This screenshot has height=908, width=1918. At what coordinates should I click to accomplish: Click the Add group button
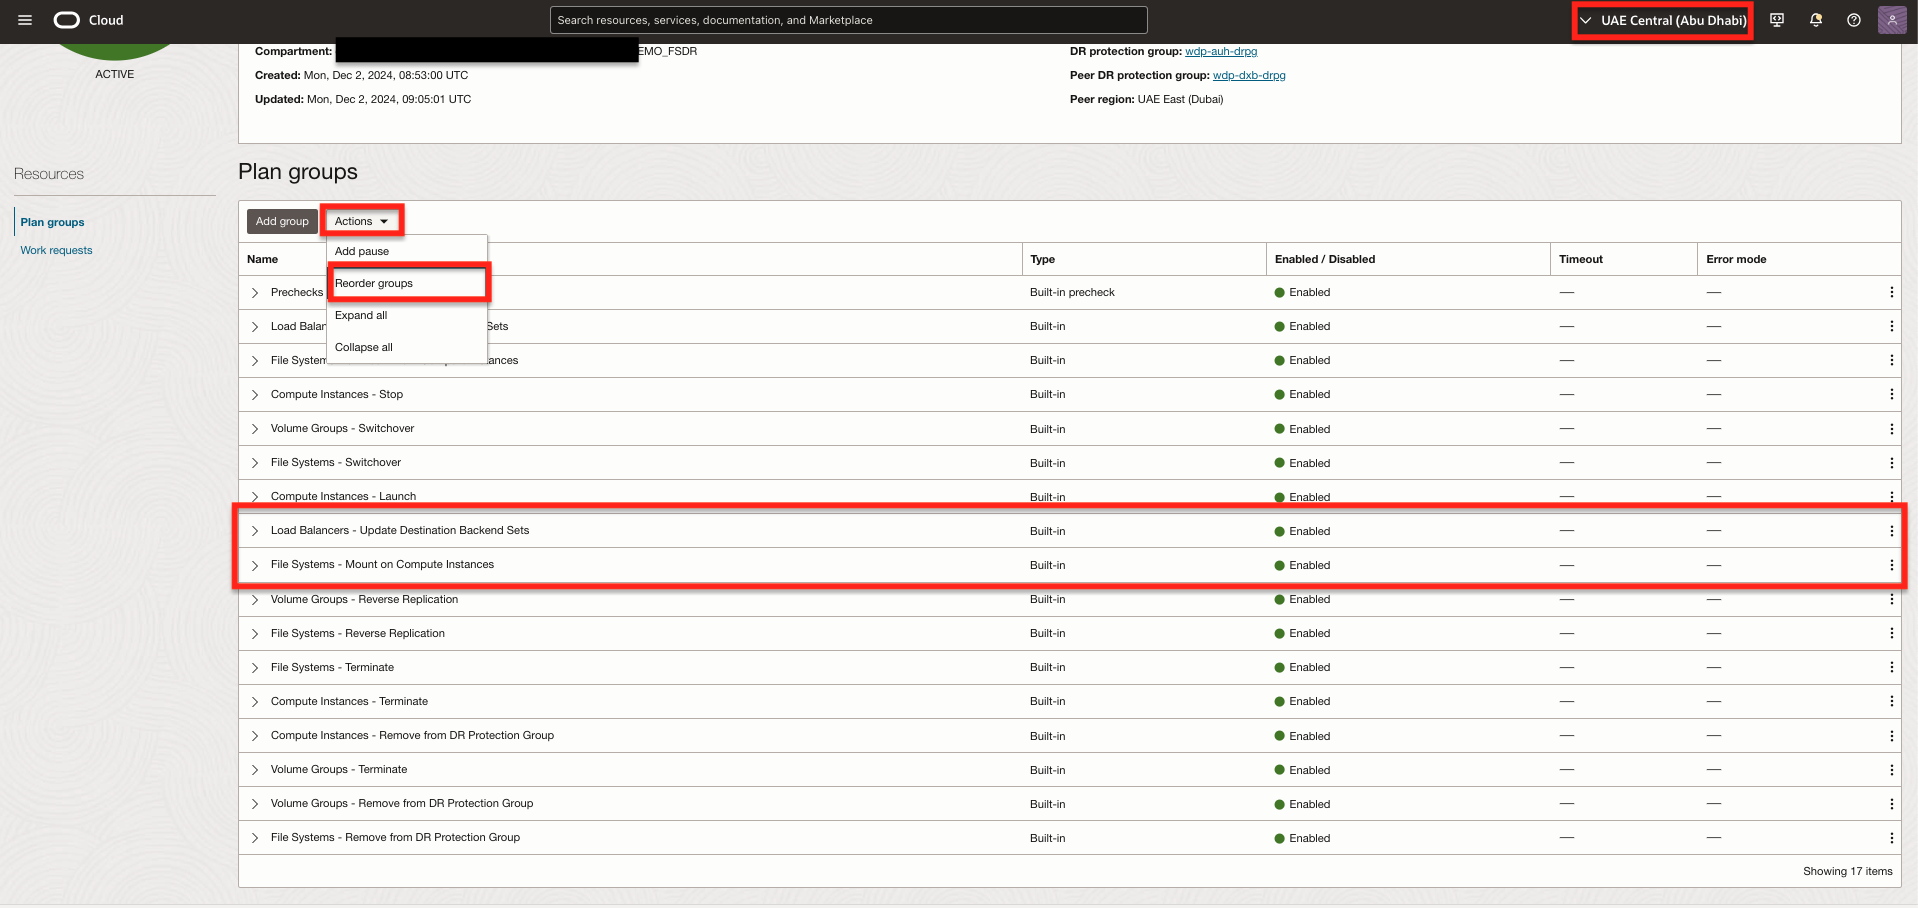tap(282, 221)
